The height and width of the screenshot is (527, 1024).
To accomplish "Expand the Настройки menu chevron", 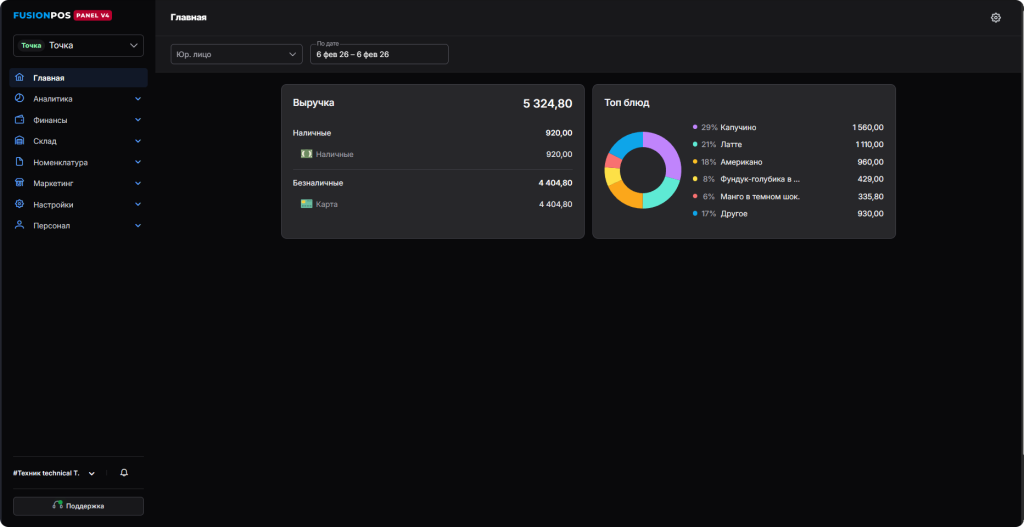I will coord(138,204).
